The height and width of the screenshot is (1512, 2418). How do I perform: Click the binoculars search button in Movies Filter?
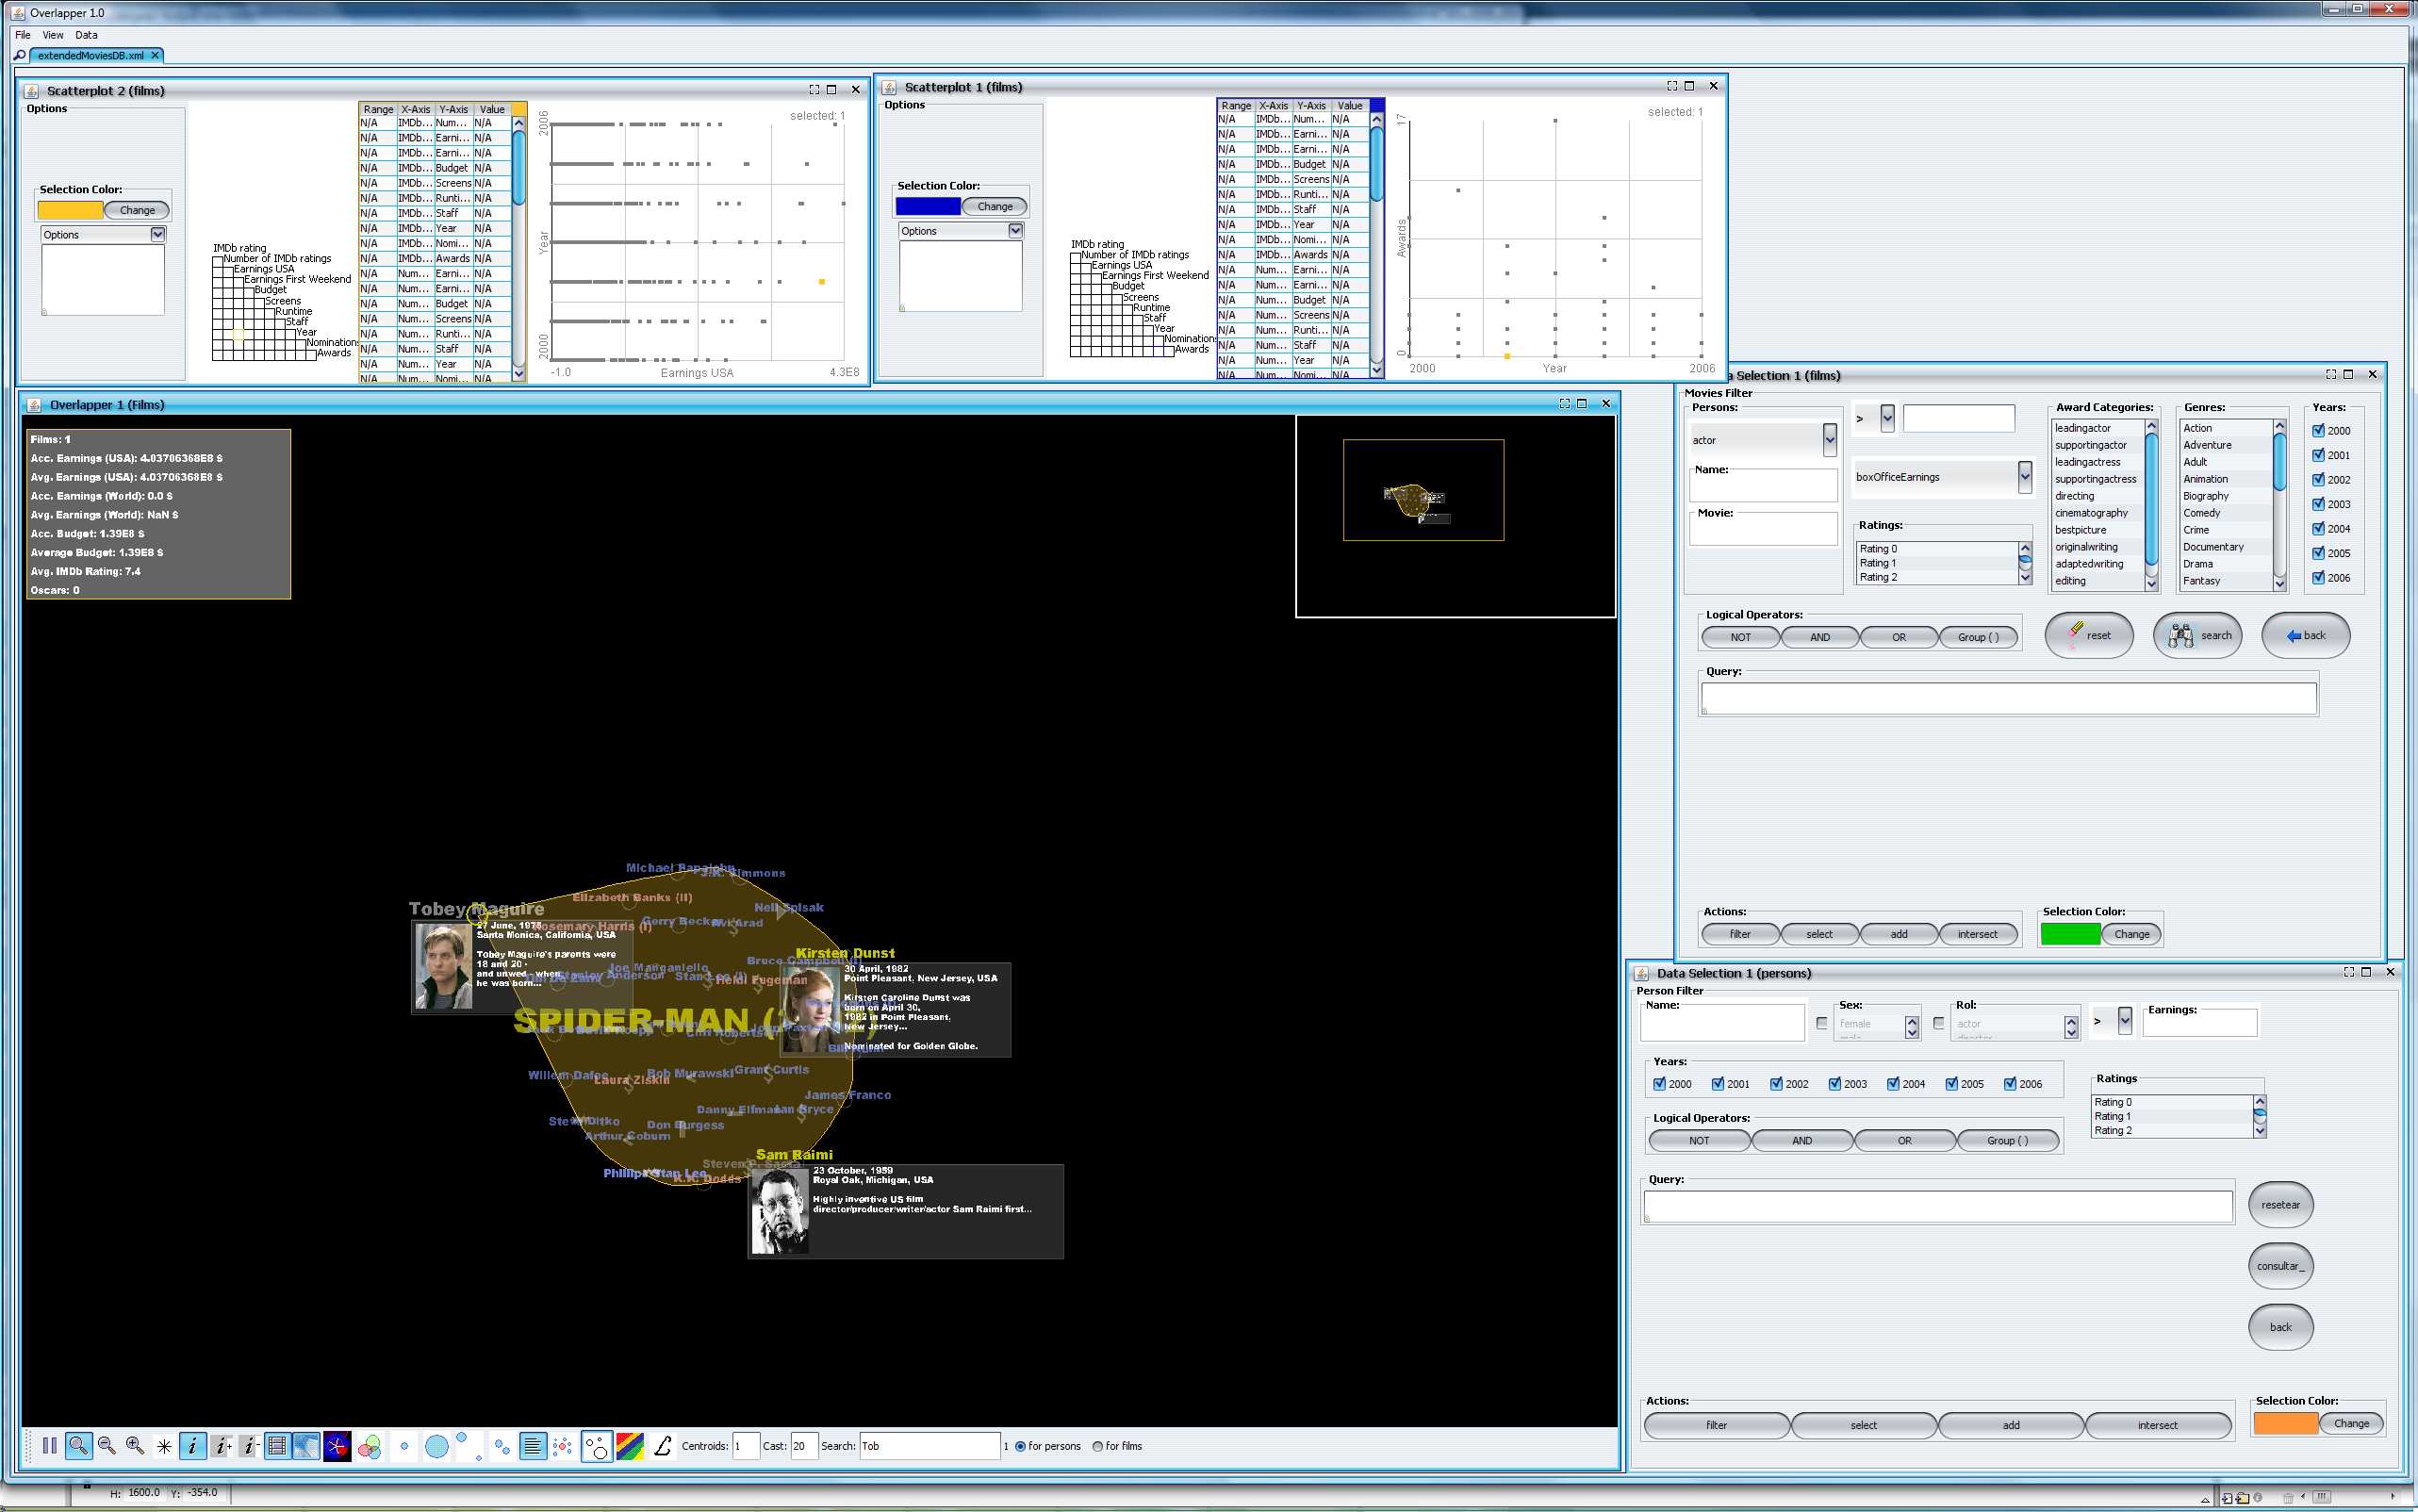point(2198,636)
